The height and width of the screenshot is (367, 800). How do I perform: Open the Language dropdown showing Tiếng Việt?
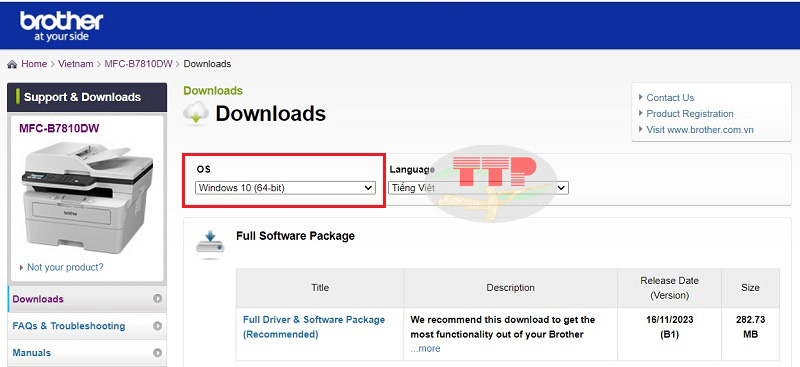click(478, 188)
